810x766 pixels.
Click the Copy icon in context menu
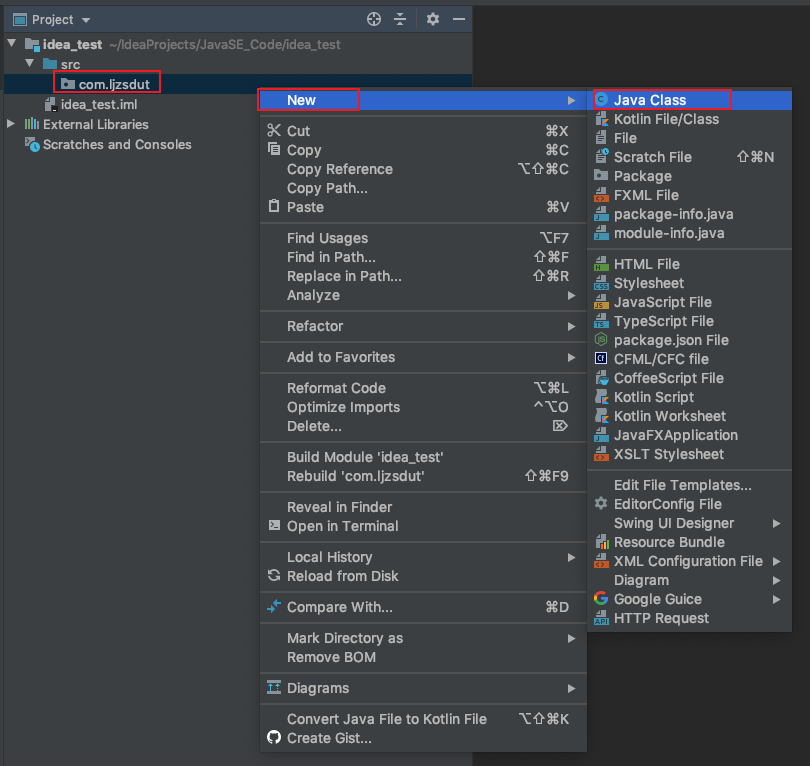[x=274, y=149]
